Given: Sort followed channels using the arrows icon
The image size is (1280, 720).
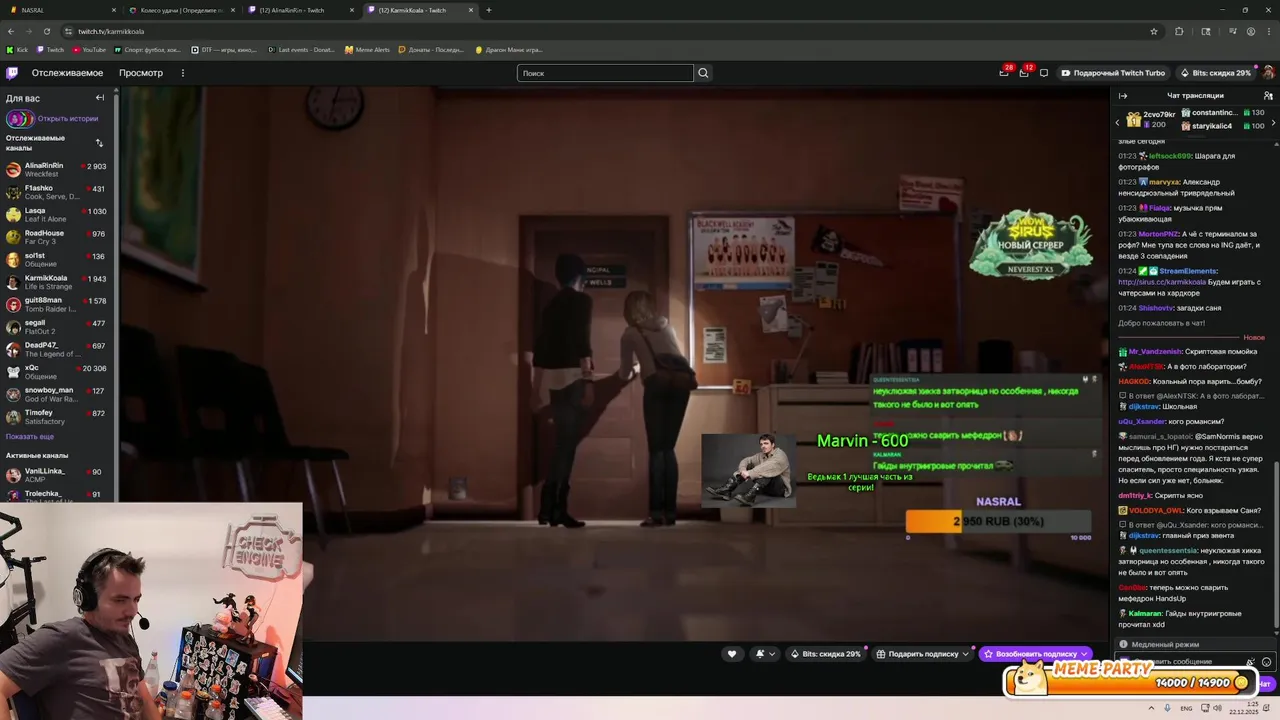Looking at the screenshot, I should click(x=99, y=143).
